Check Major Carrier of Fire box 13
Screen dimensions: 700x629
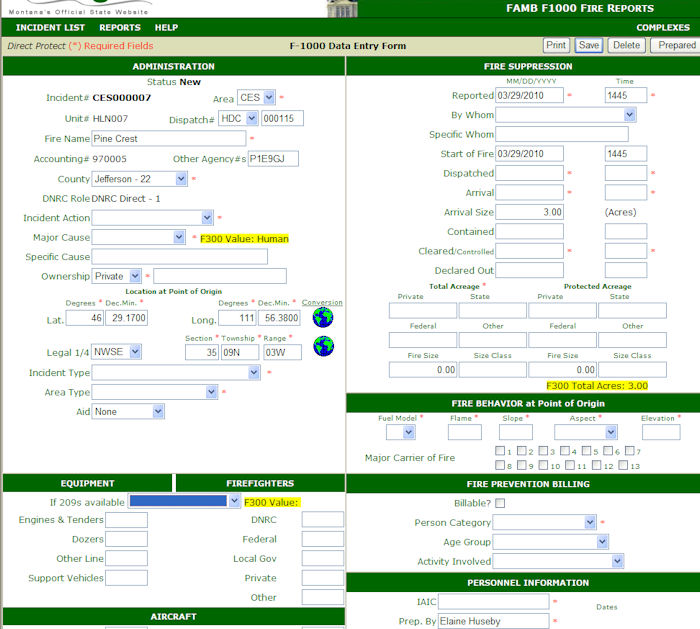click(624, 465)
